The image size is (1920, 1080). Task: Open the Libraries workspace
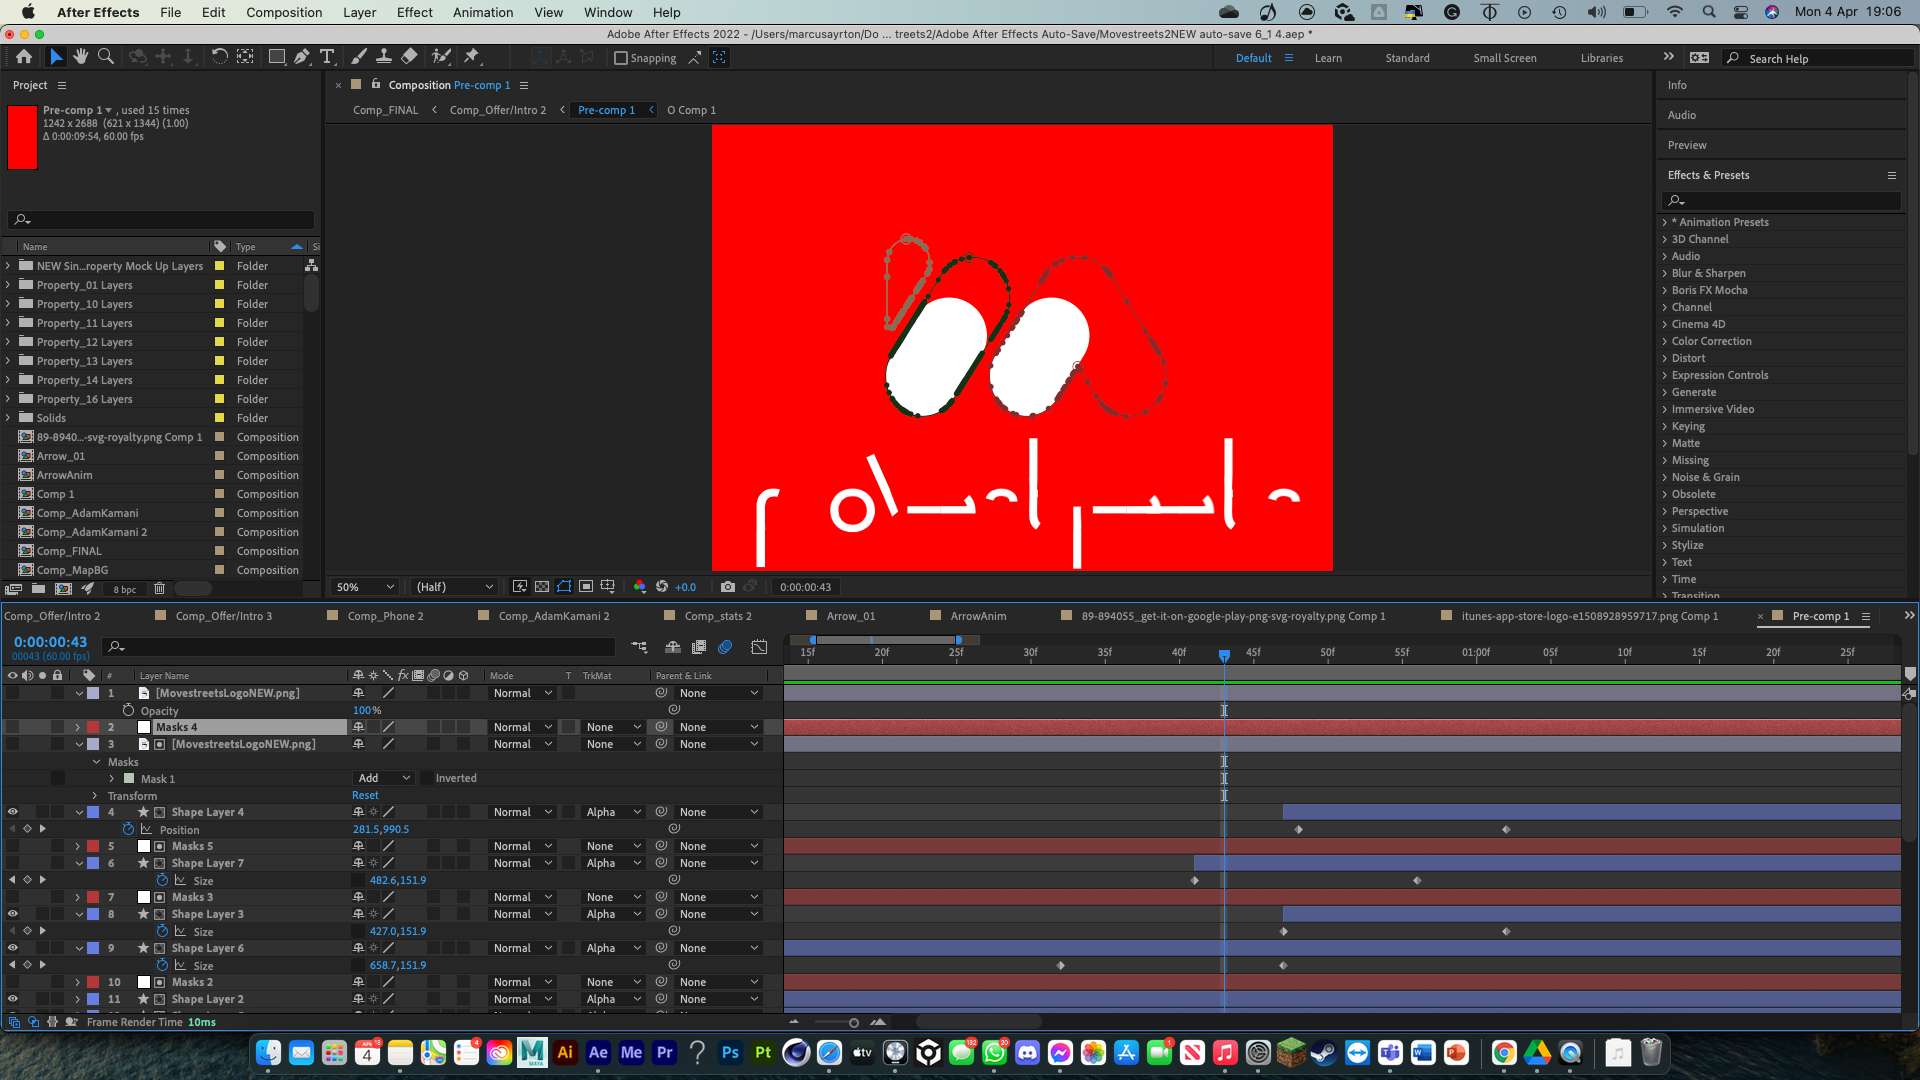(1601, 58)
